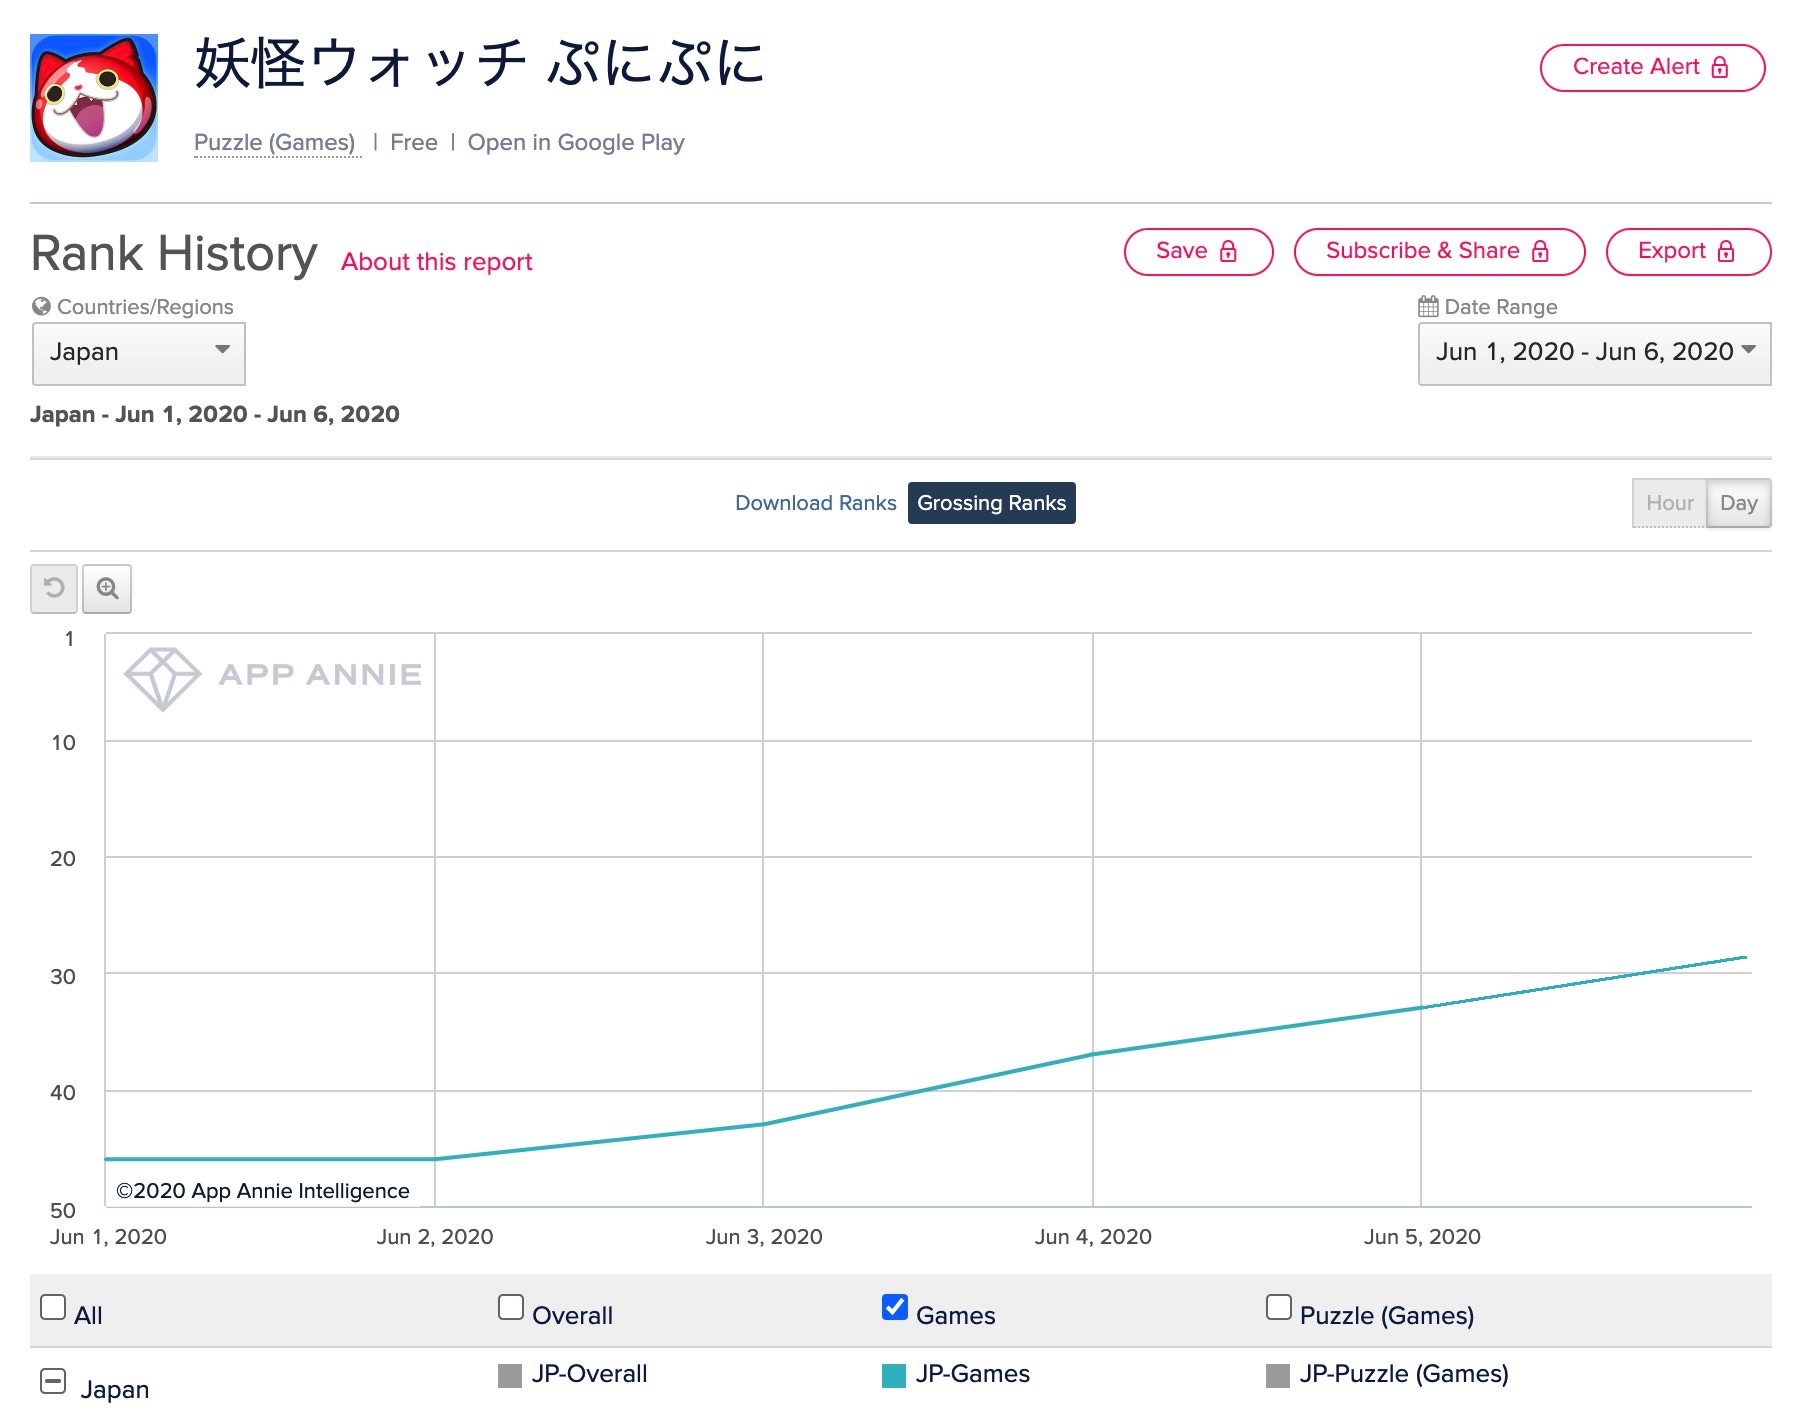Viewport: 1800px width, 1422px height.
Task: Select the Day granularity button
Action: (1738, 503)
